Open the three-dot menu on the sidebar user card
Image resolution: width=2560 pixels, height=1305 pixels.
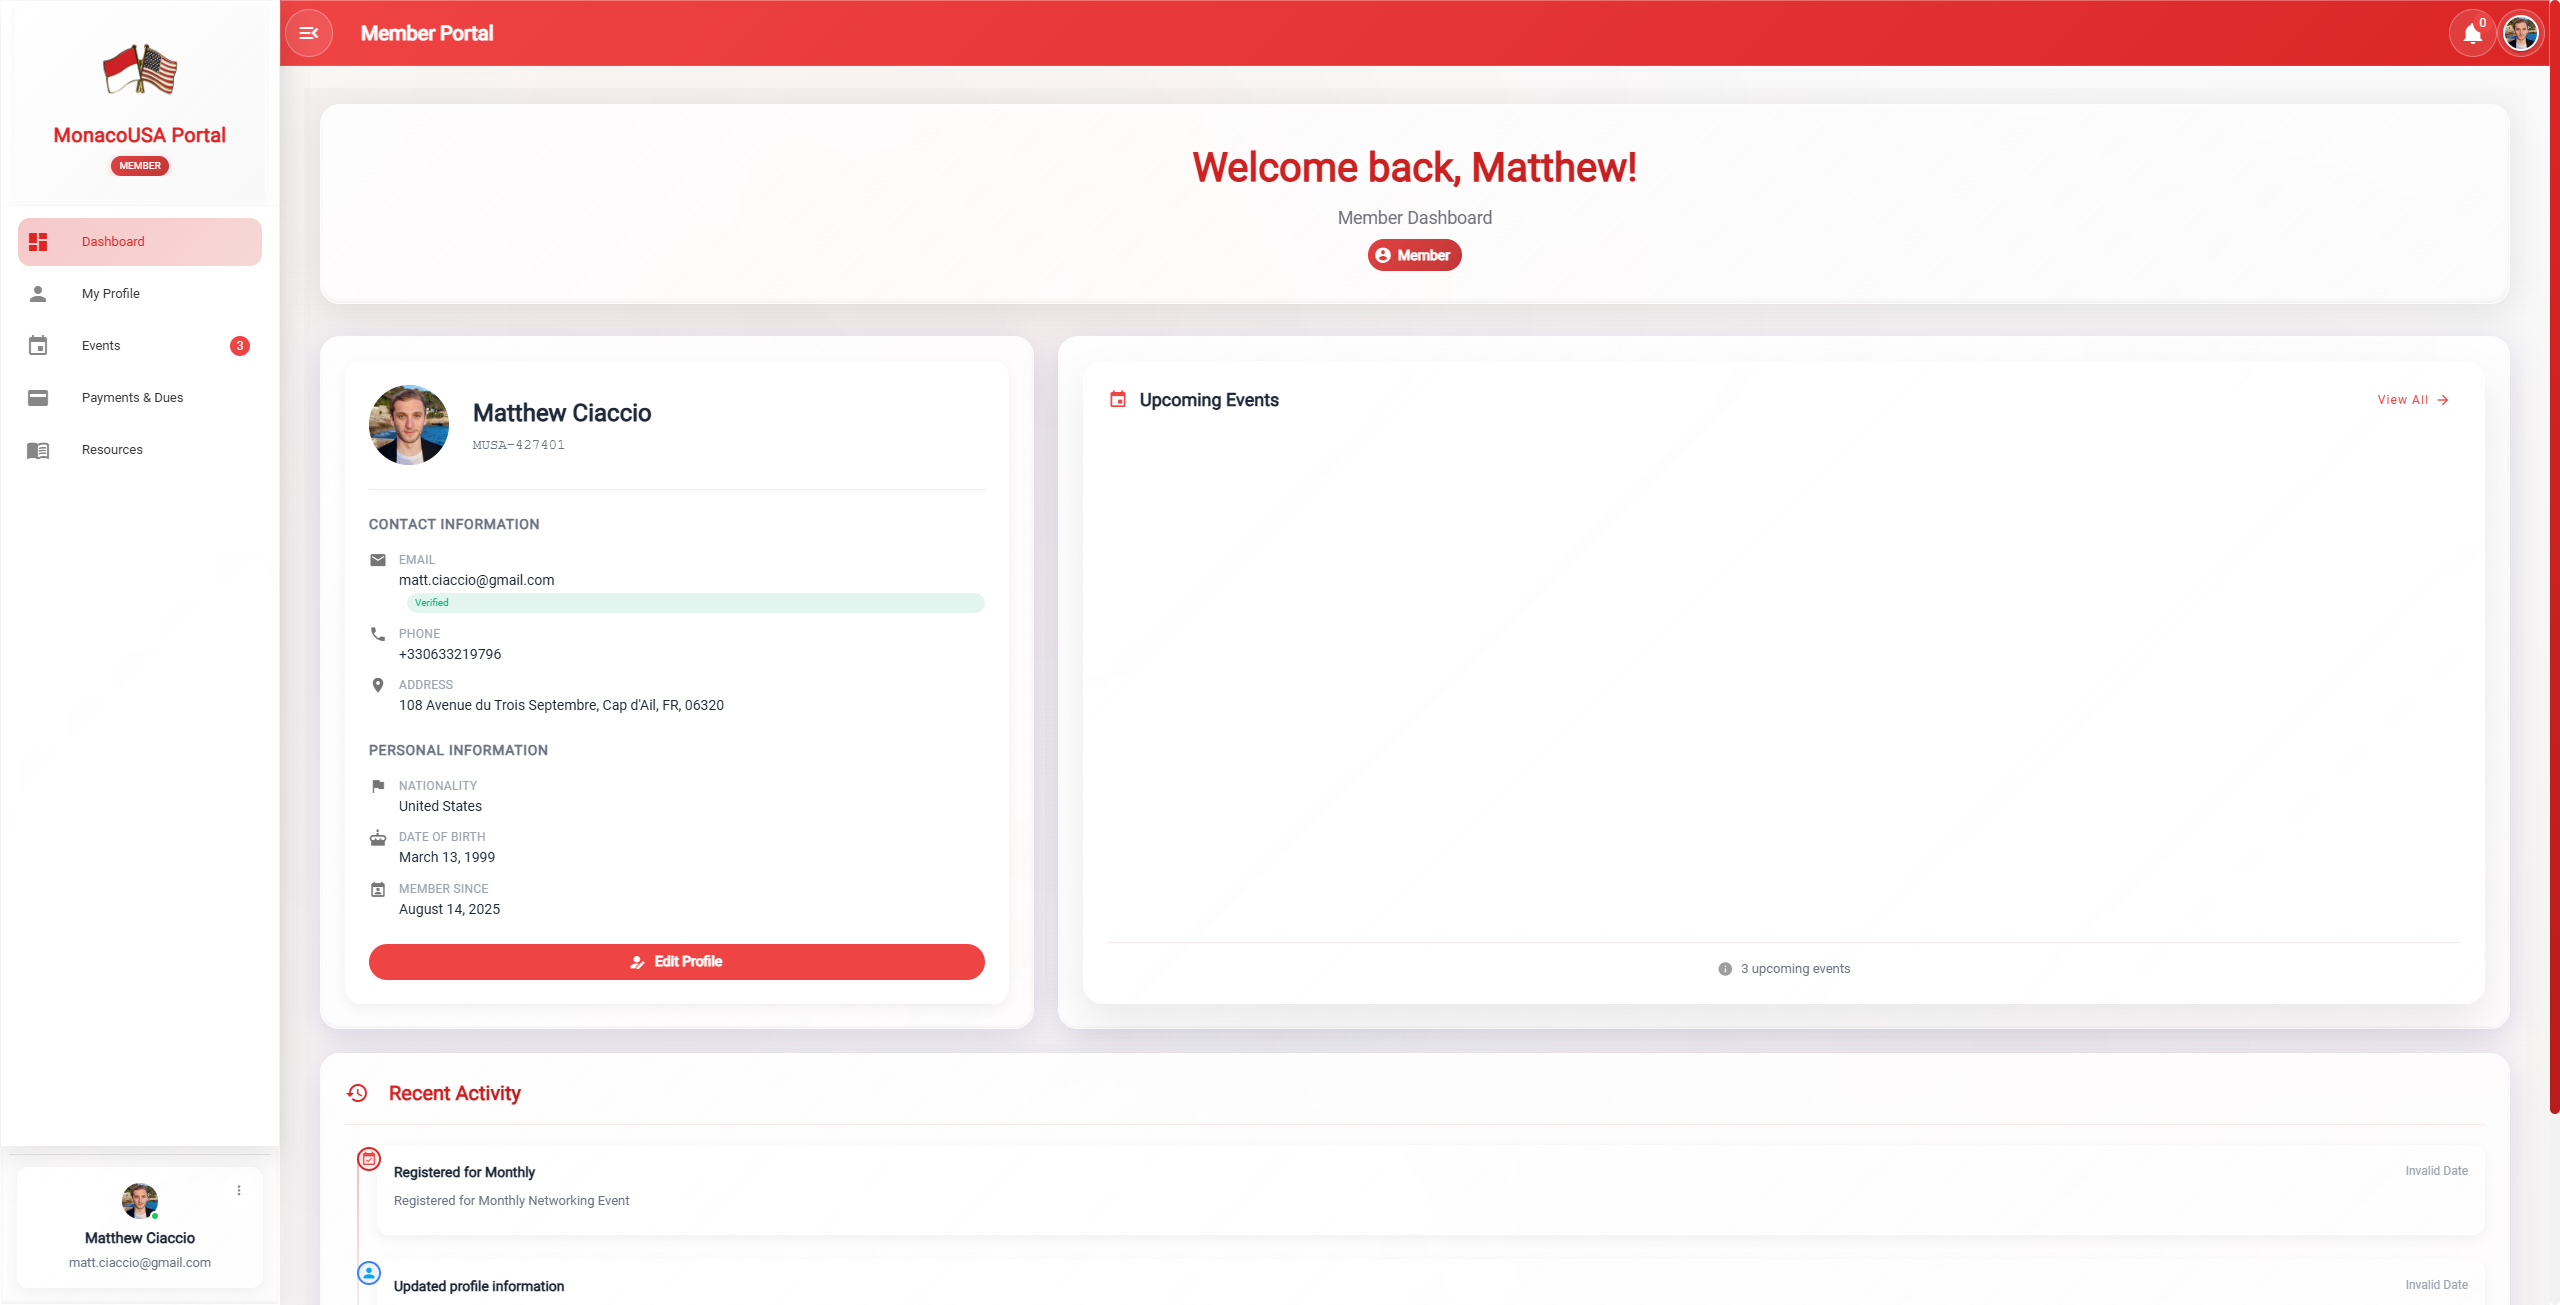[x=239, y=1190]
